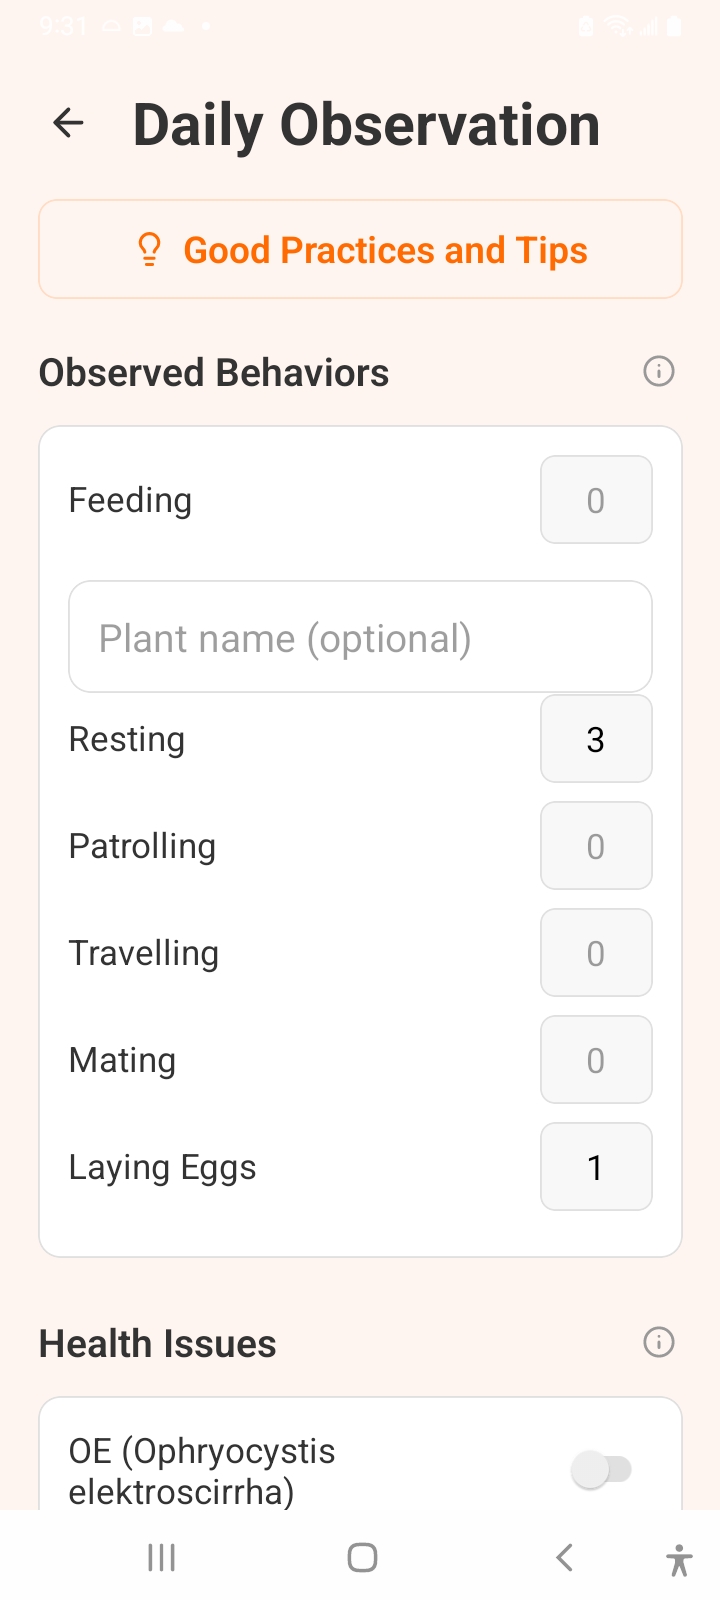This screenshot has width=720, height=1600.
Task: Focus the Plant name input field
Action: tap(360, 637)
